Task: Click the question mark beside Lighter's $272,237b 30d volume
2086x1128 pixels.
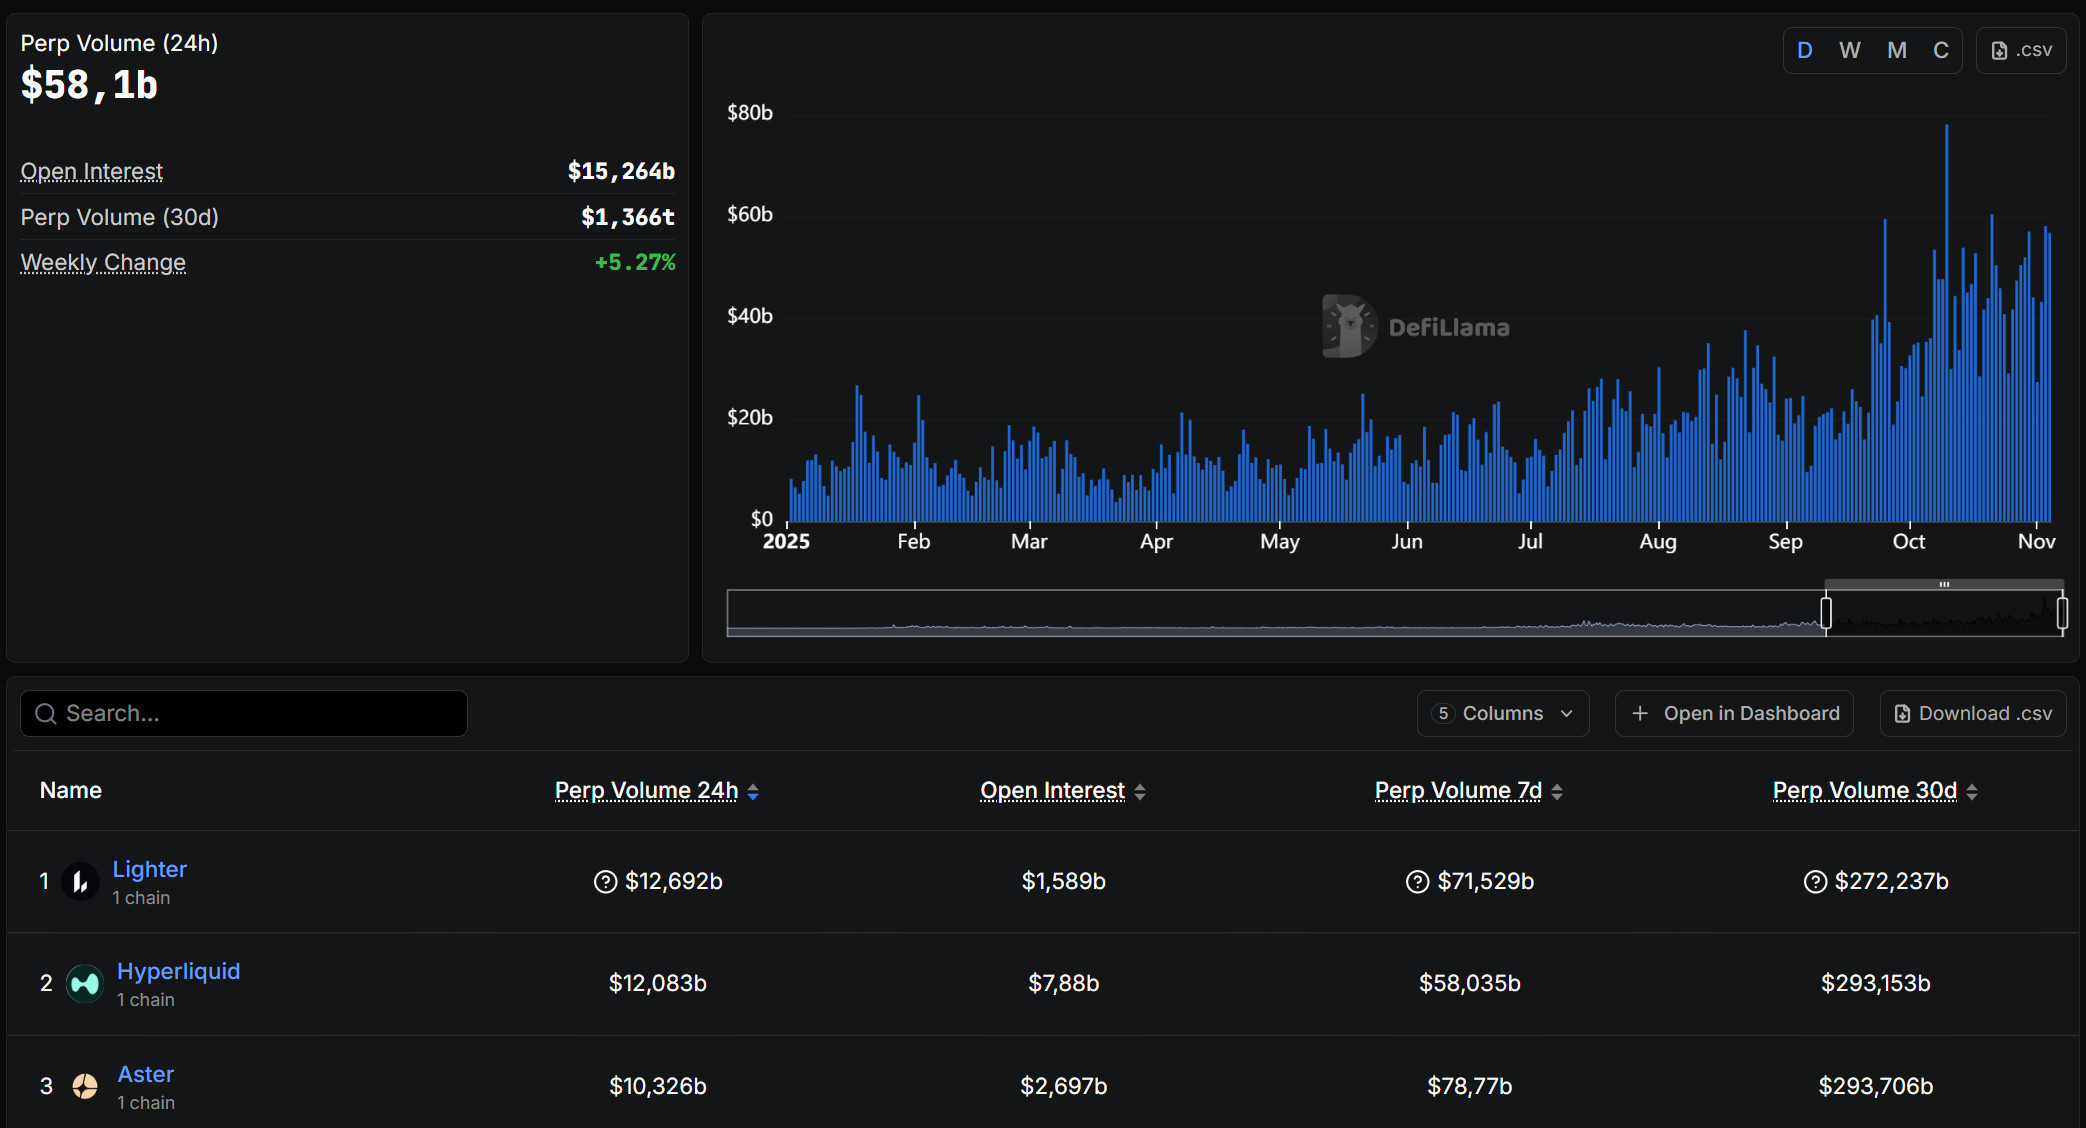Action: tap(1815, 882)
